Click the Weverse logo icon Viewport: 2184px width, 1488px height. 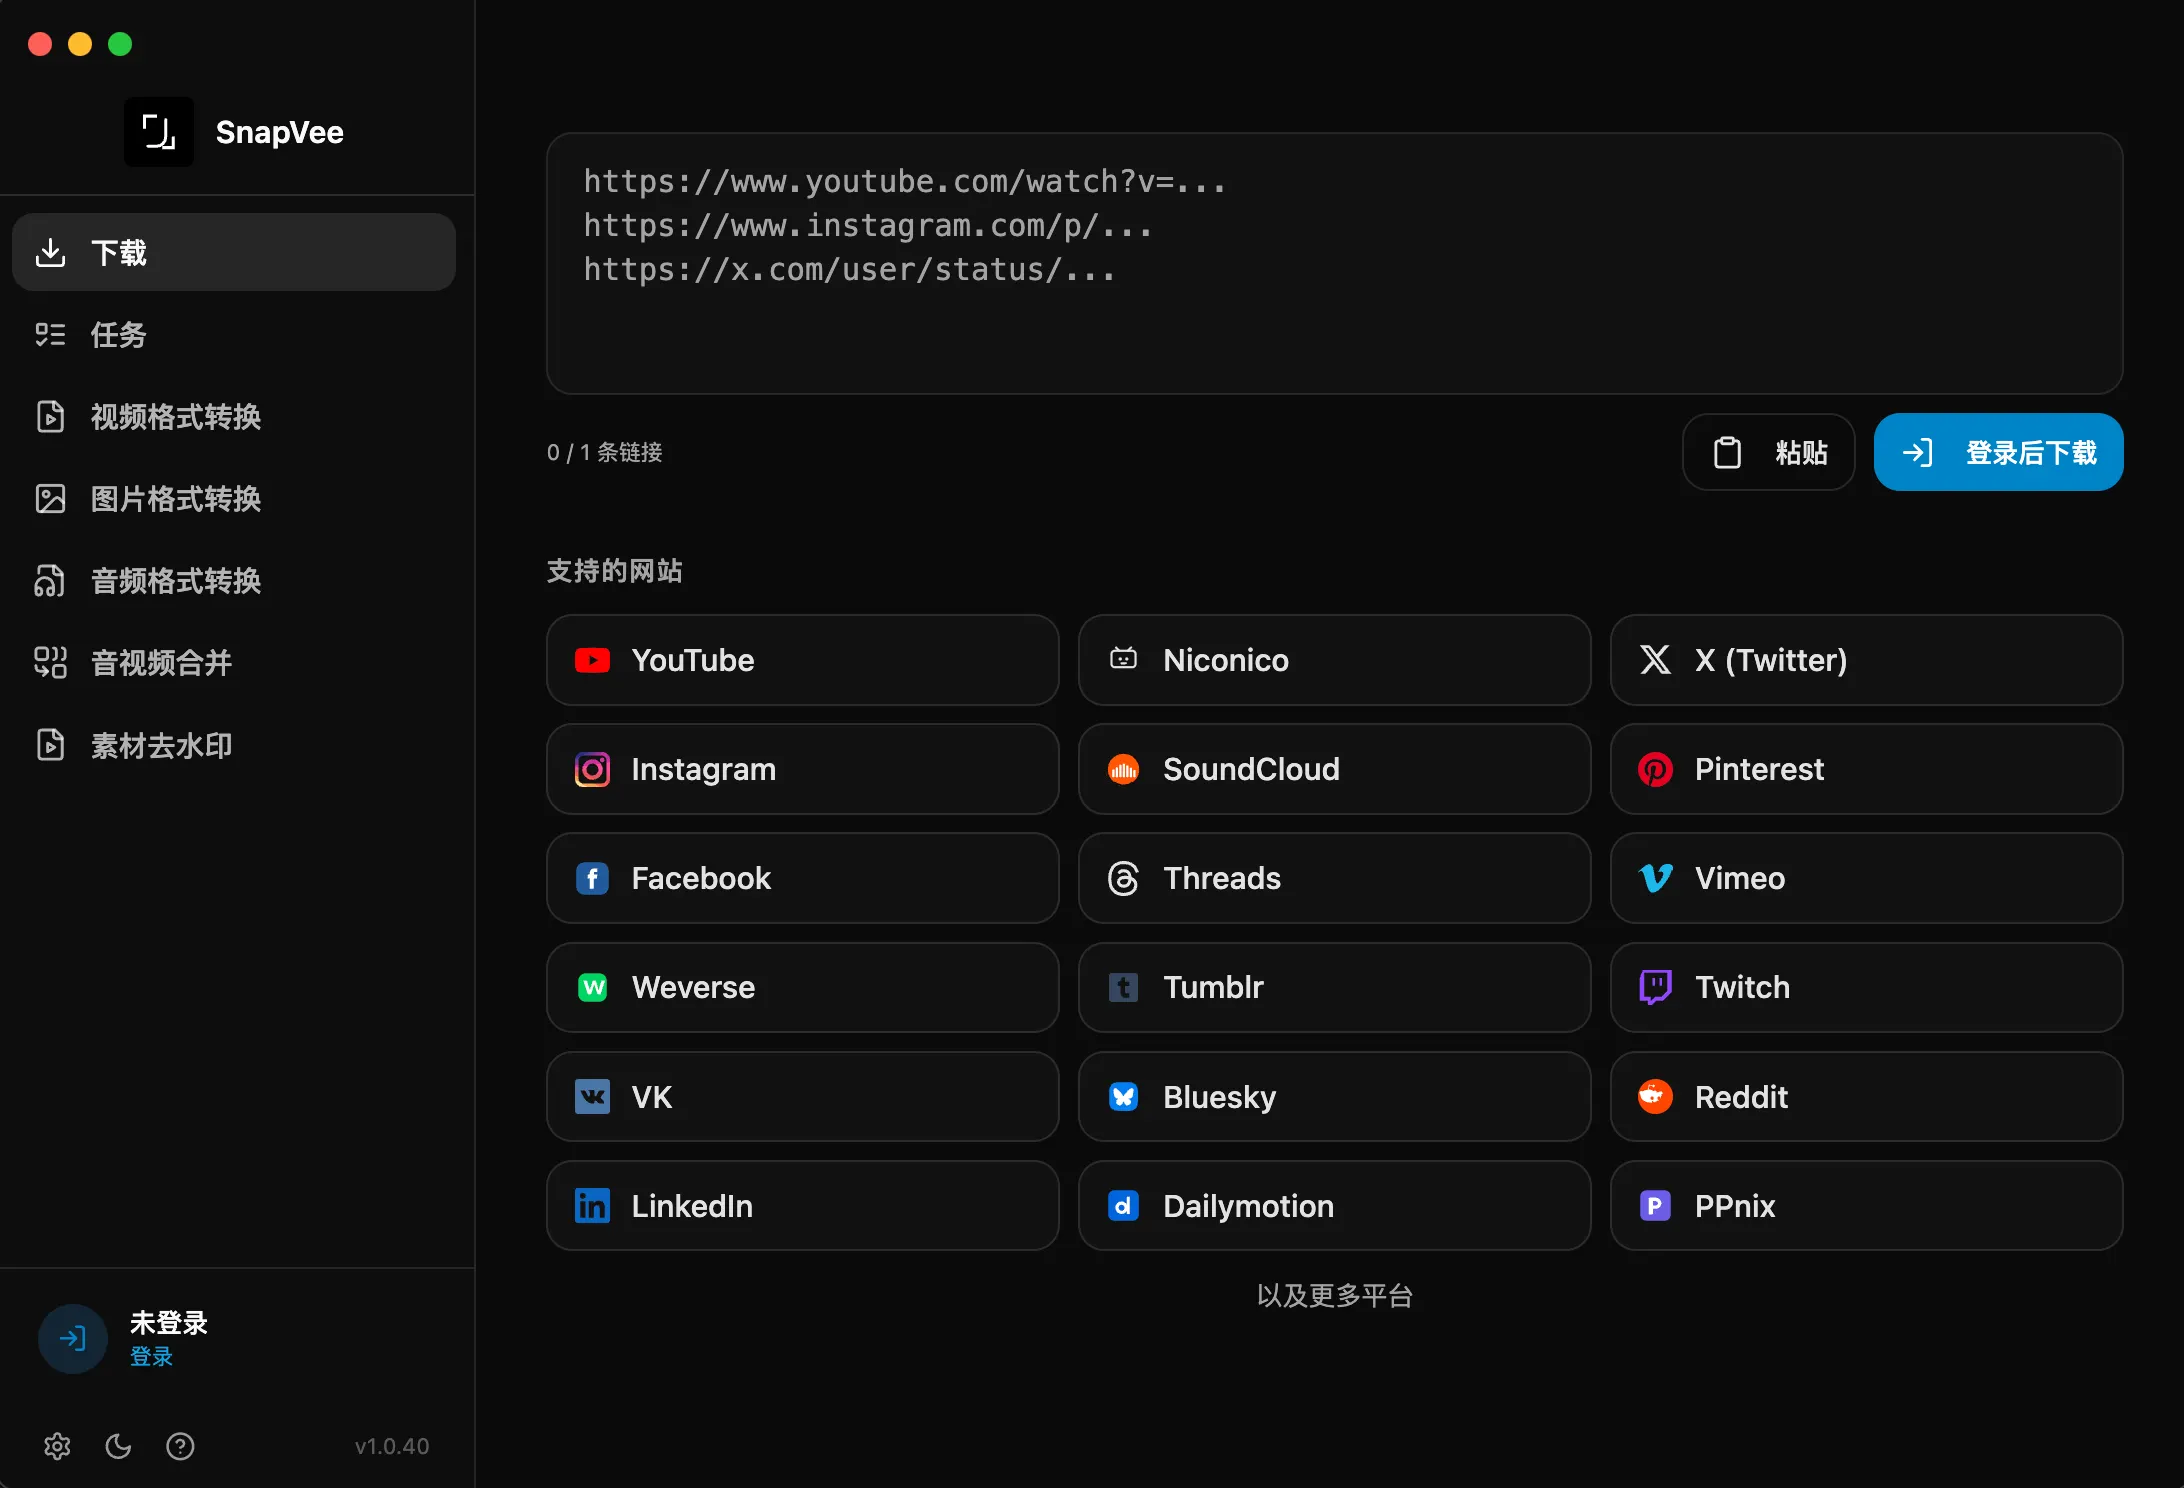pyautogui.click(x=592, y=987)
